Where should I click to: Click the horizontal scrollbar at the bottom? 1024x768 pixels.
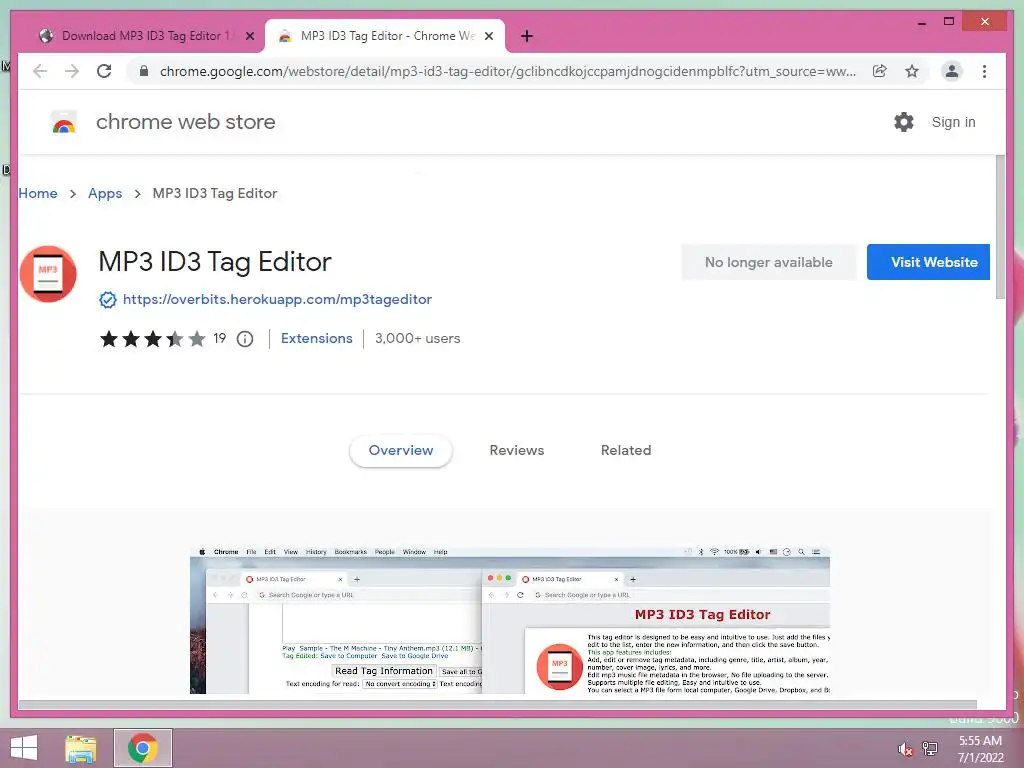498,705
